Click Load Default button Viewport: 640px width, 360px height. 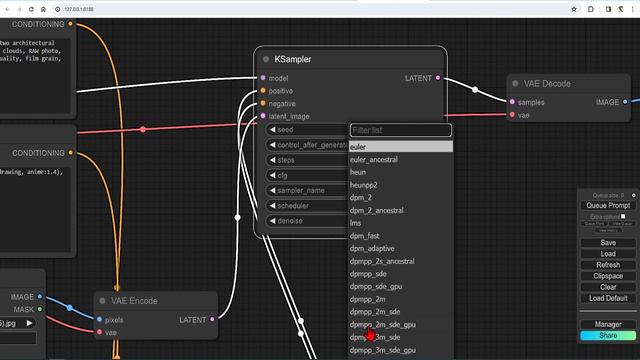(x=608, y=298)
